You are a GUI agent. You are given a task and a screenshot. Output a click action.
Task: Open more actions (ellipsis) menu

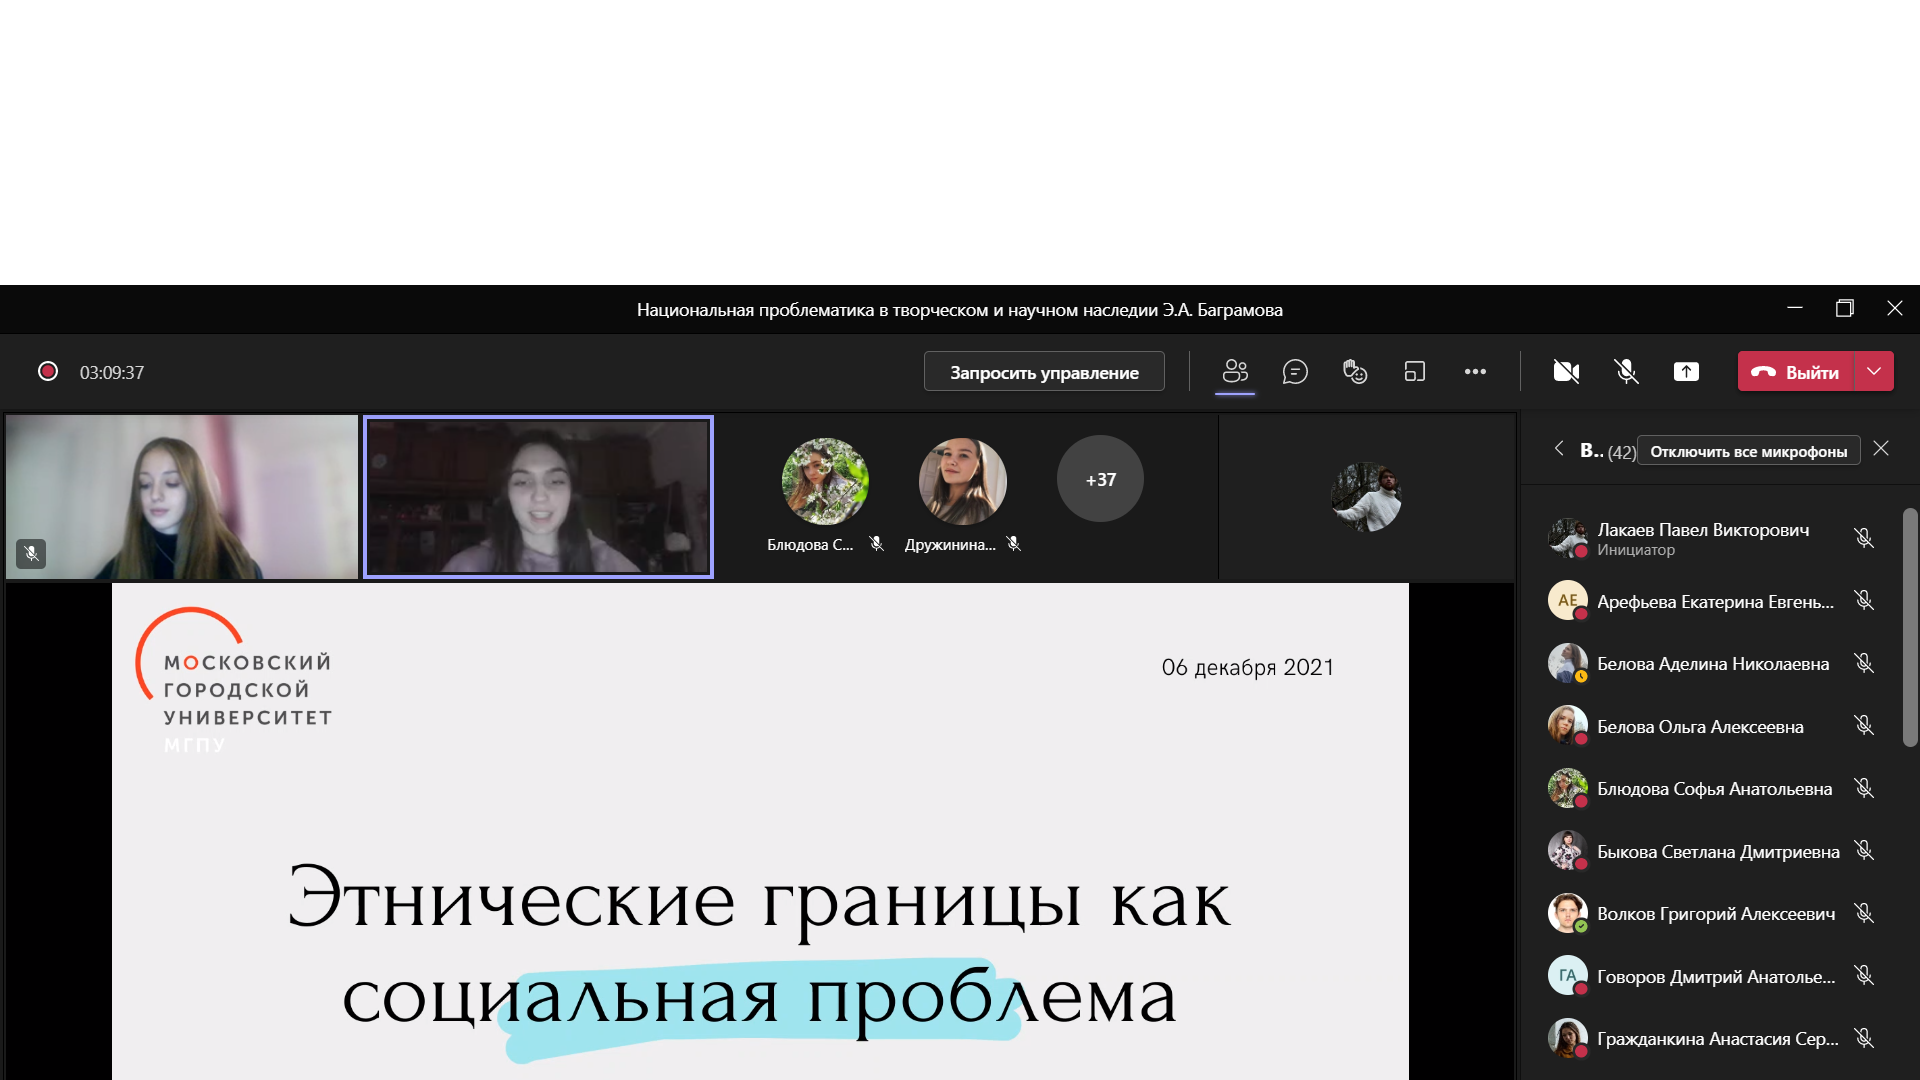[1476, 371]
